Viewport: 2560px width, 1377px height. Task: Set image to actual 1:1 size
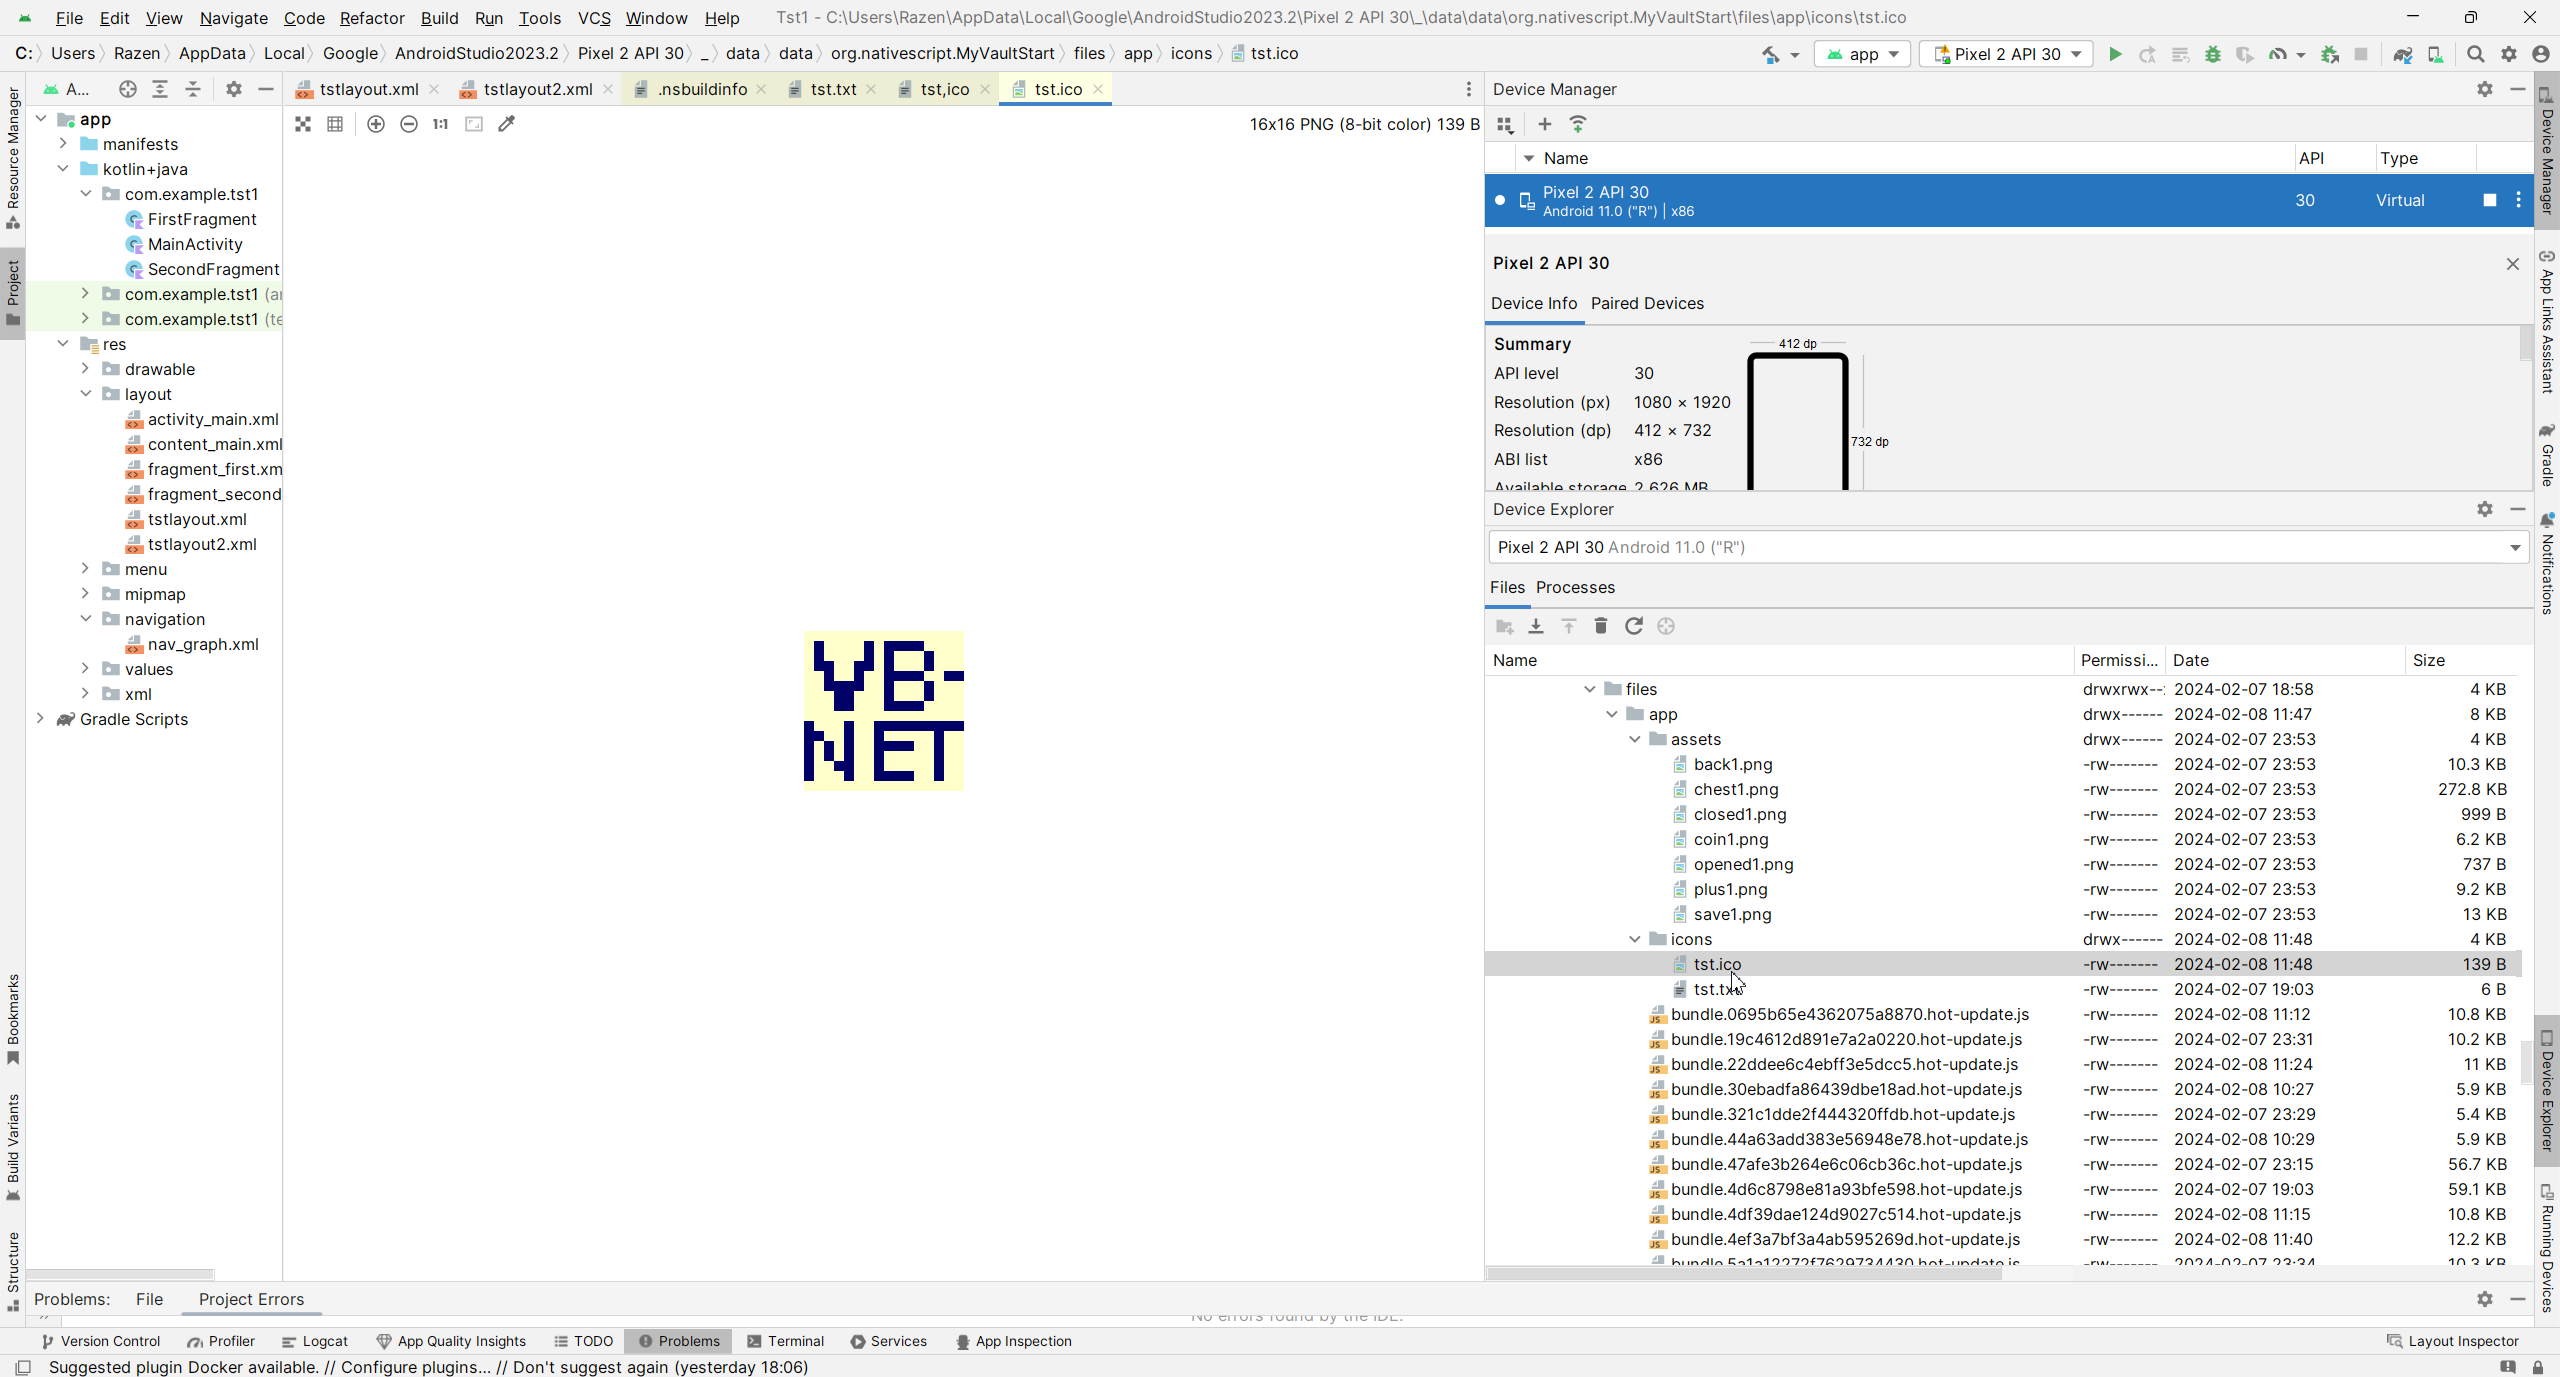click(441, 124)
